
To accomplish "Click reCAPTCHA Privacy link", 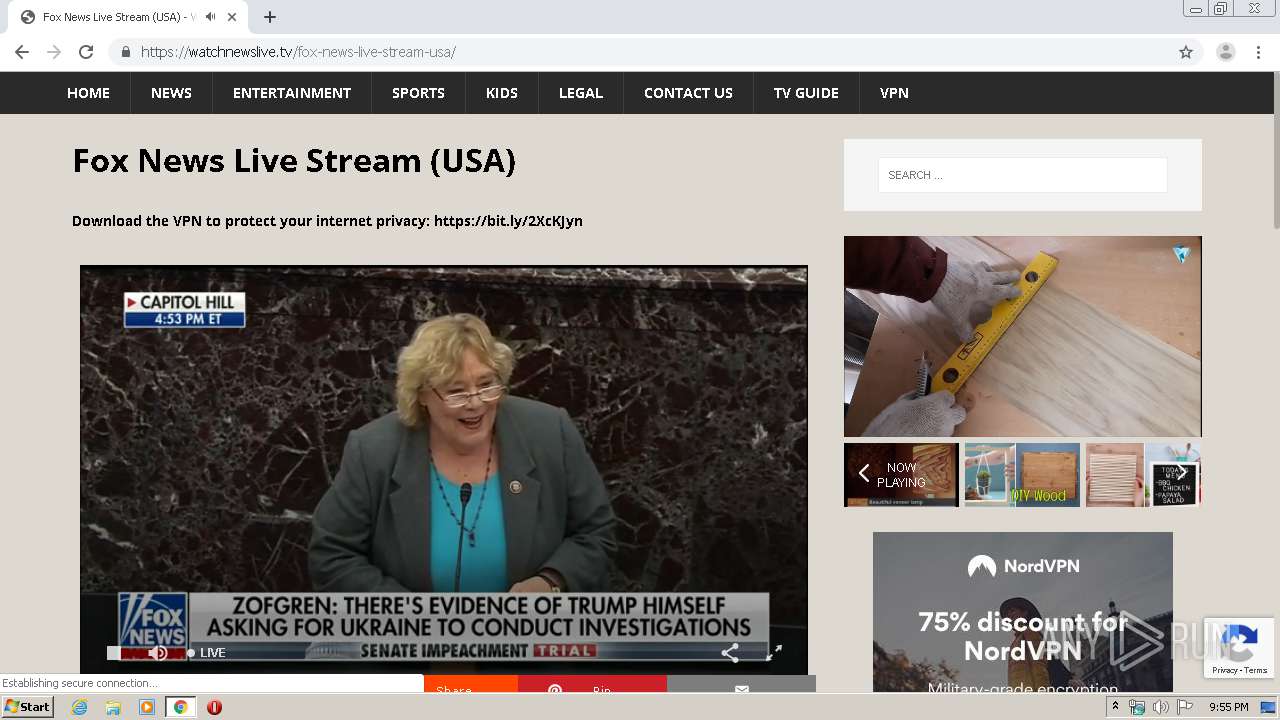I will pyautogui.click(x=1224, y=670).
